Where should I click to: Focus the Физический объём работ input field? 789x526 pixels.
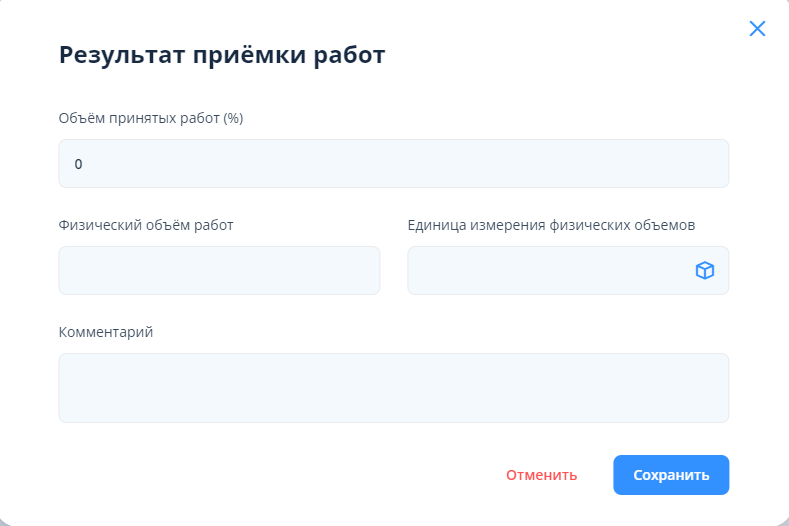219,270
